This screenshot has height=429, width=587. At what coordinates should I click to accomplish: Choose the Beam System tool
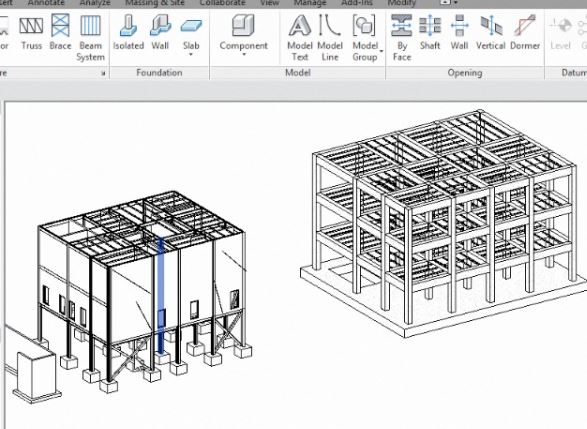pyautogui.click(x=91, y=38)
